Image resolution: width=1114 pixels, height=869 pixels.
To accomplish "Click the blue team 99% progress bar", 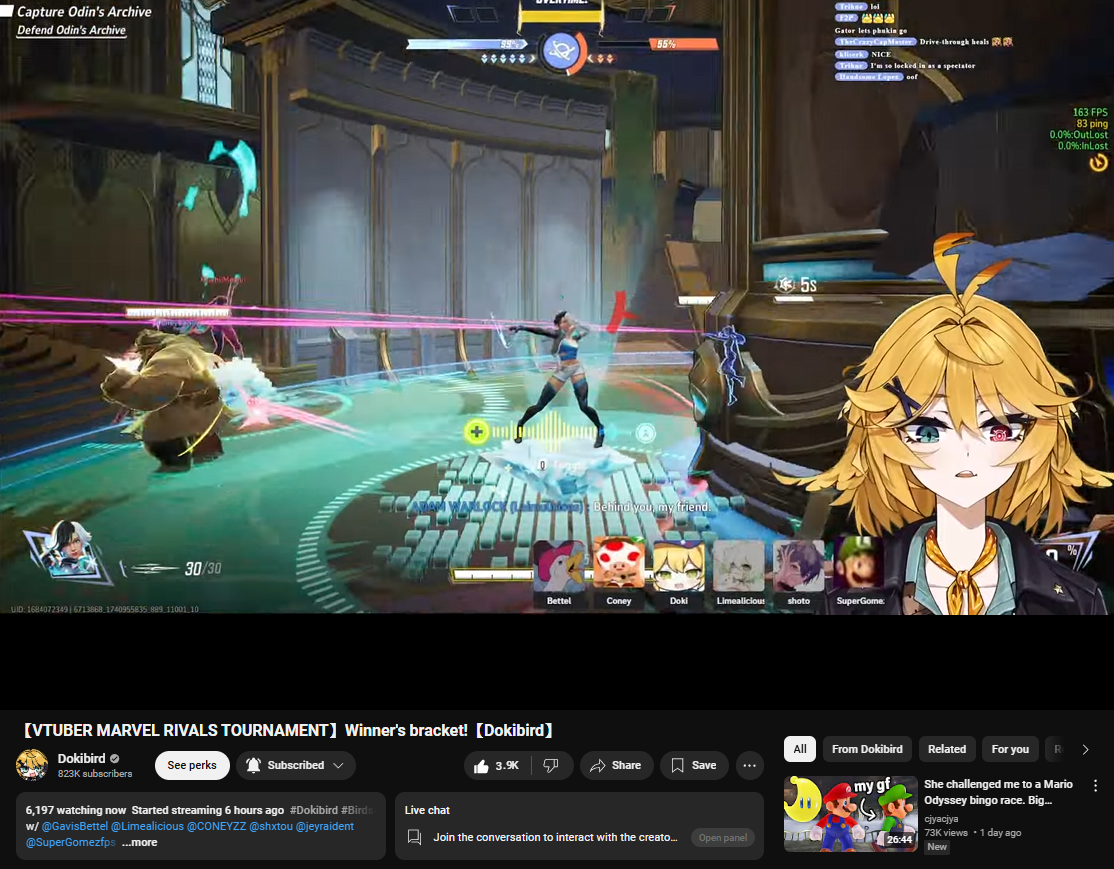I will 467,44.
